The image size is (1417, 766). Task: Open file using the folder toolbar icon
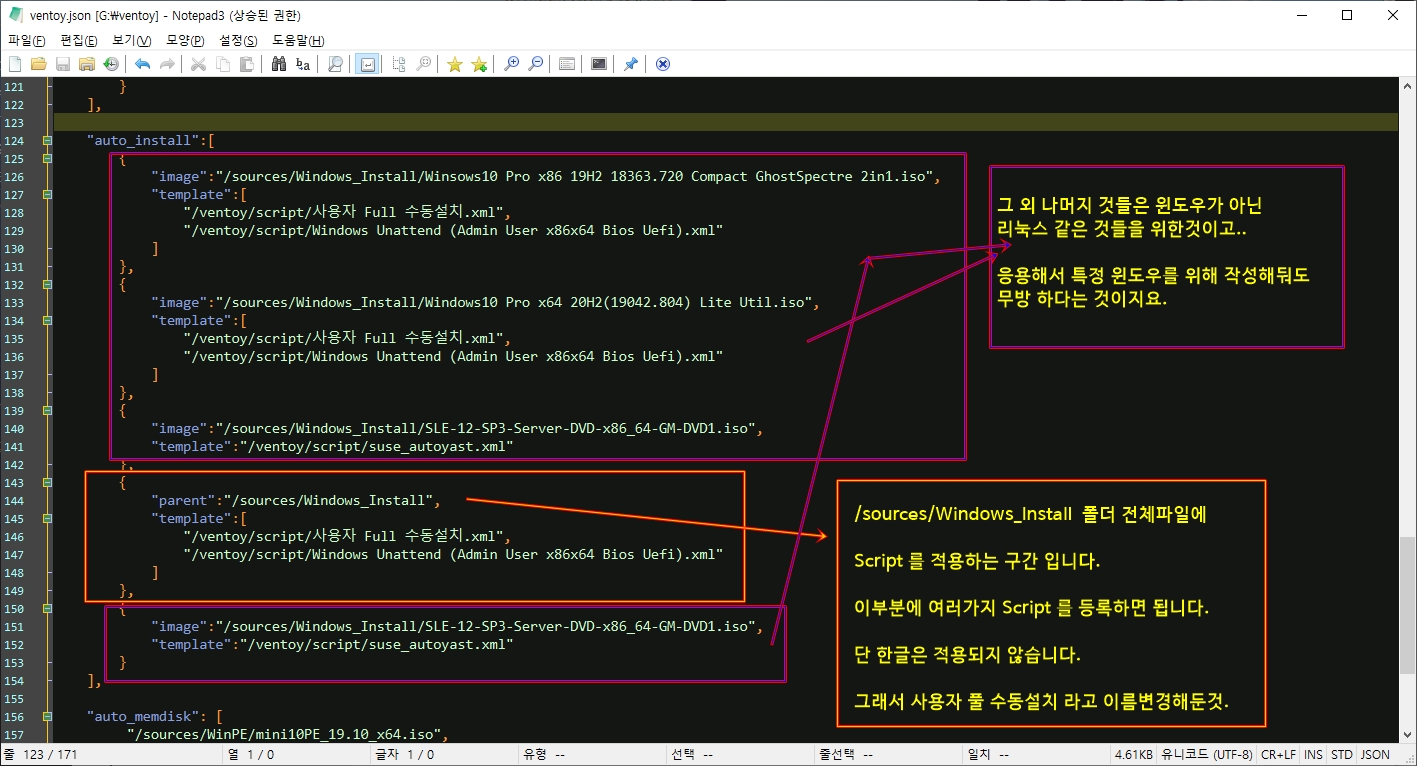point(39,64)
